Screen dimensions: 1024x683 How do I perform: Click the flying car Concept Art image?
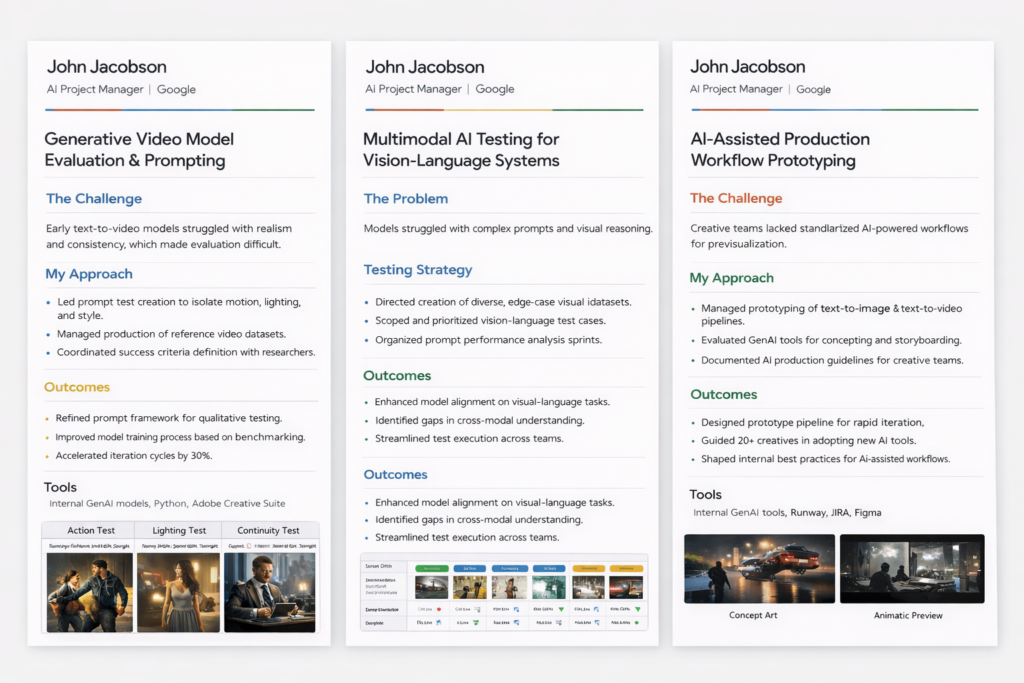[759, 568]
